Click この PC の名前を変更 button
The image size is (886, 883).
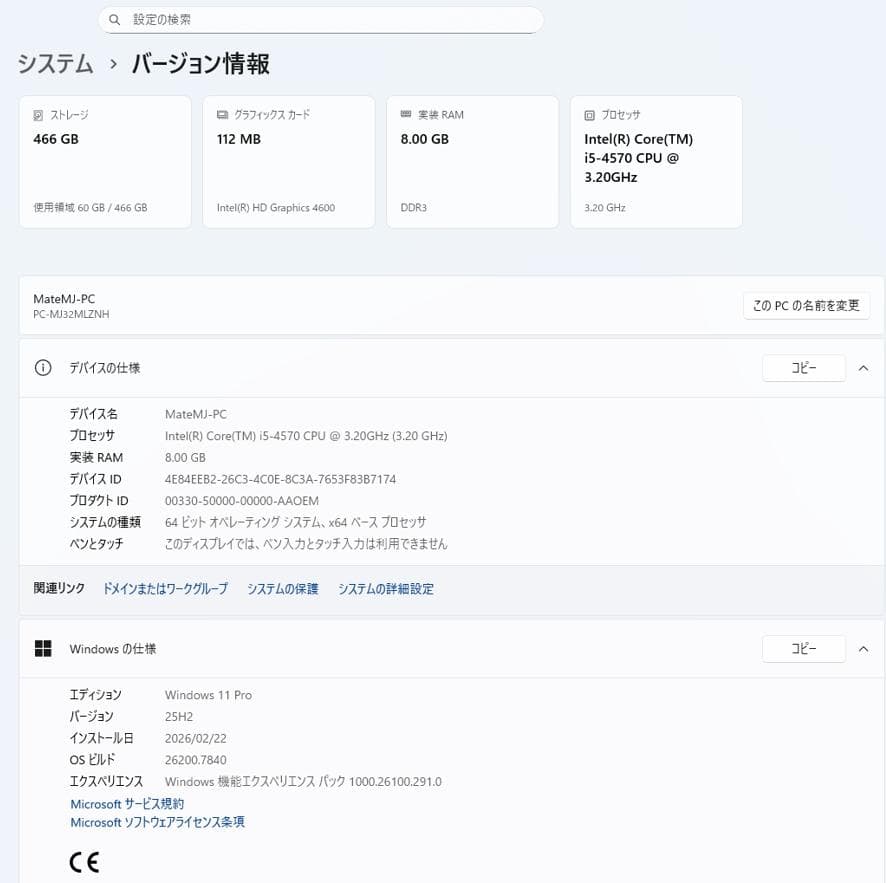pyautogui.click(x=806, y=306)
